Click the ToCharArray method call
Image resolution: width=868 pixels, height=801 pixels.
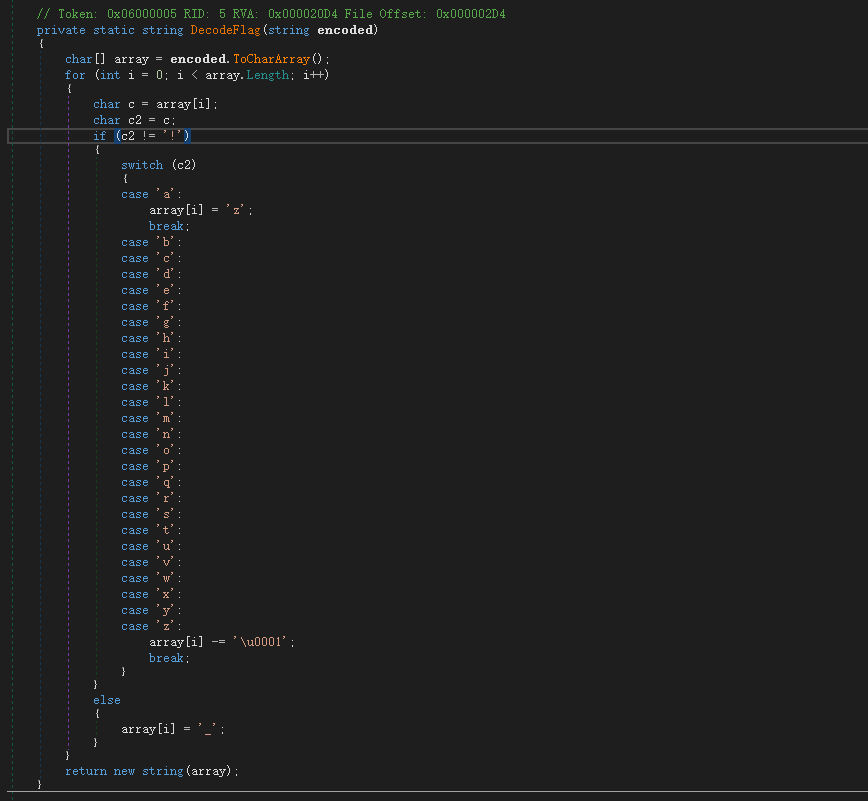(272, 59)
